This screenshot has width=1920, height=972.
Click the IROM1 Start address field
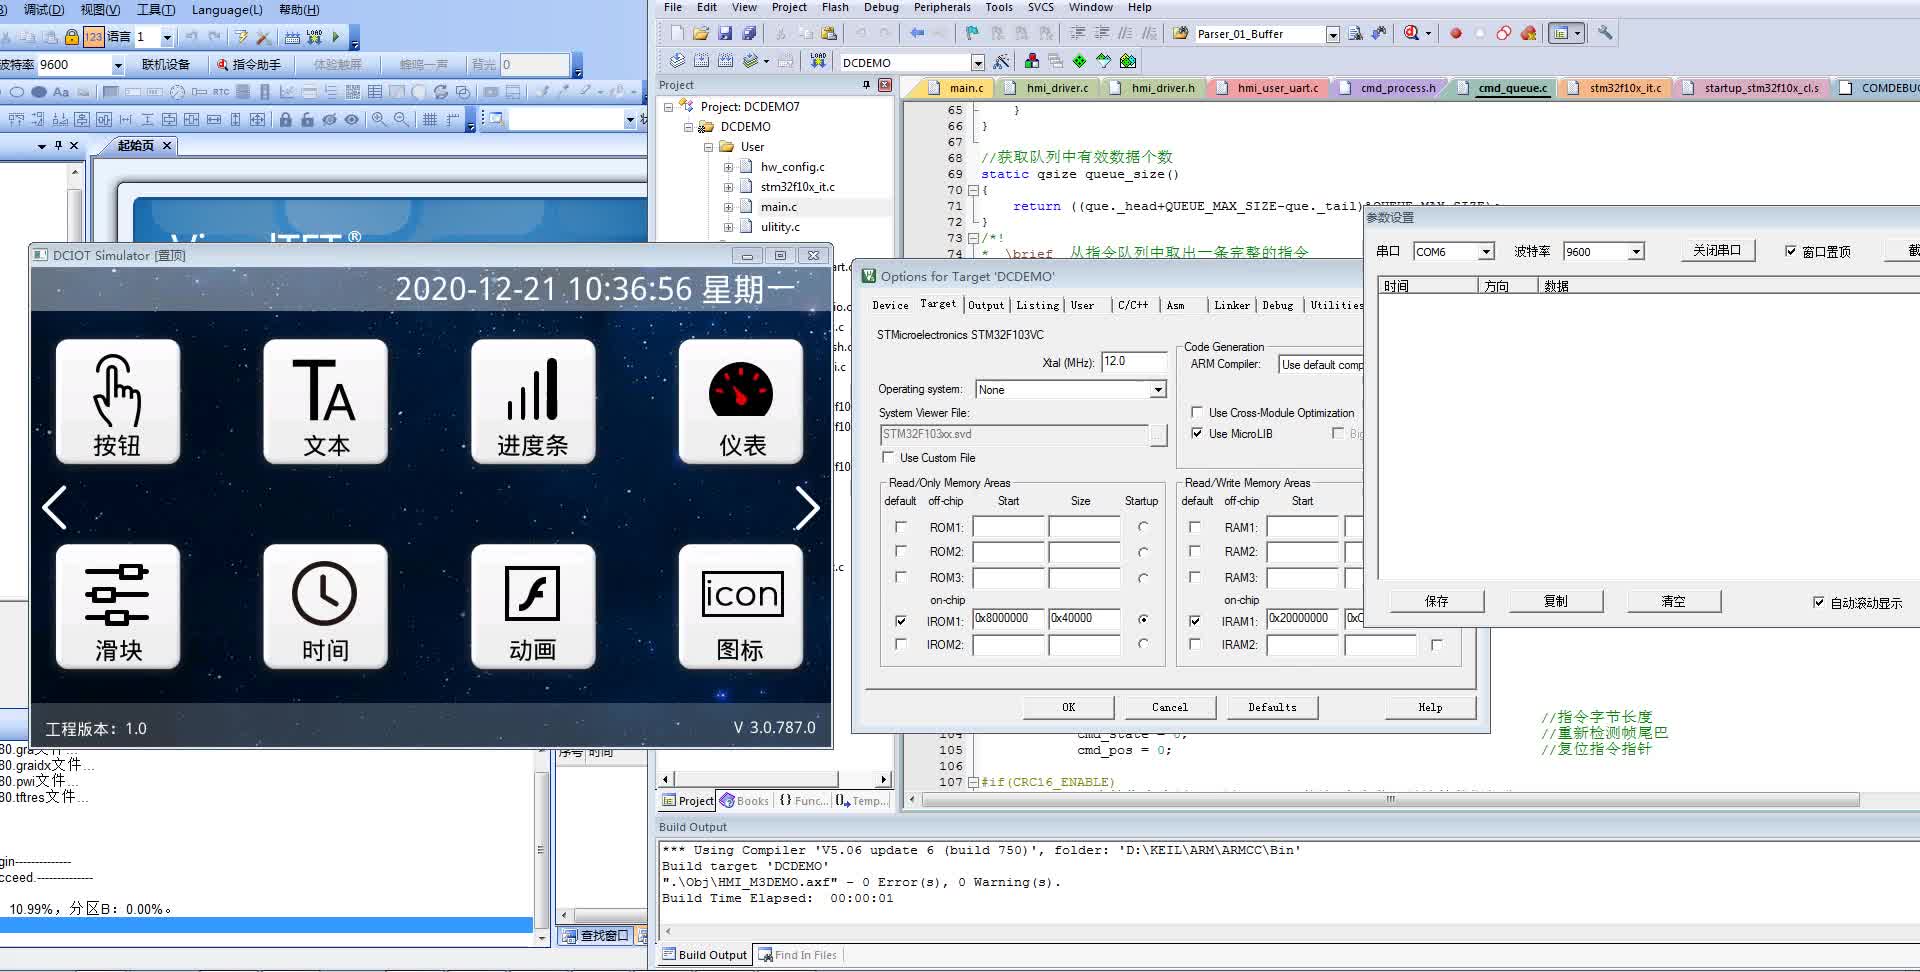(1008, 619)
